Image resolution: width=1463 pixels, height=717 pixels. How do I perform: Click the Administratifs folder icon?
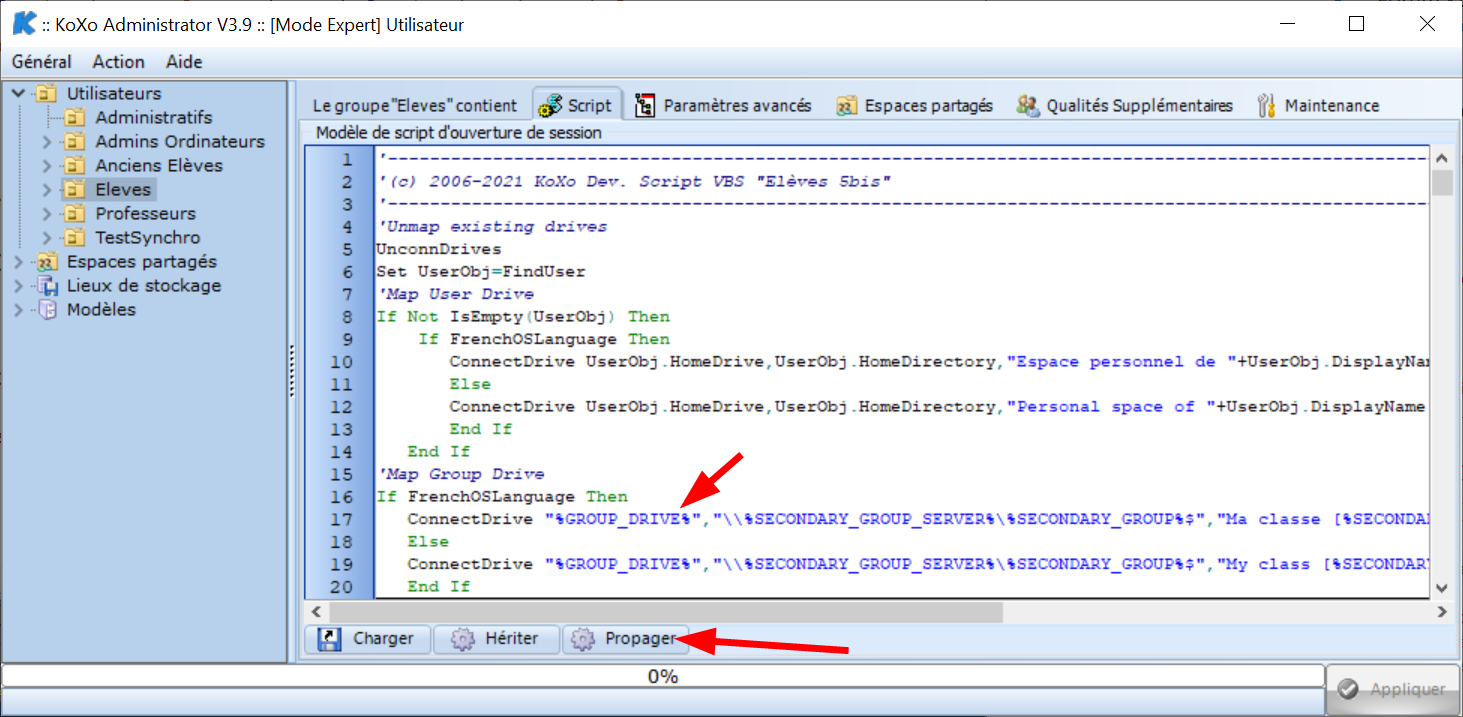[x=75, y=117]
